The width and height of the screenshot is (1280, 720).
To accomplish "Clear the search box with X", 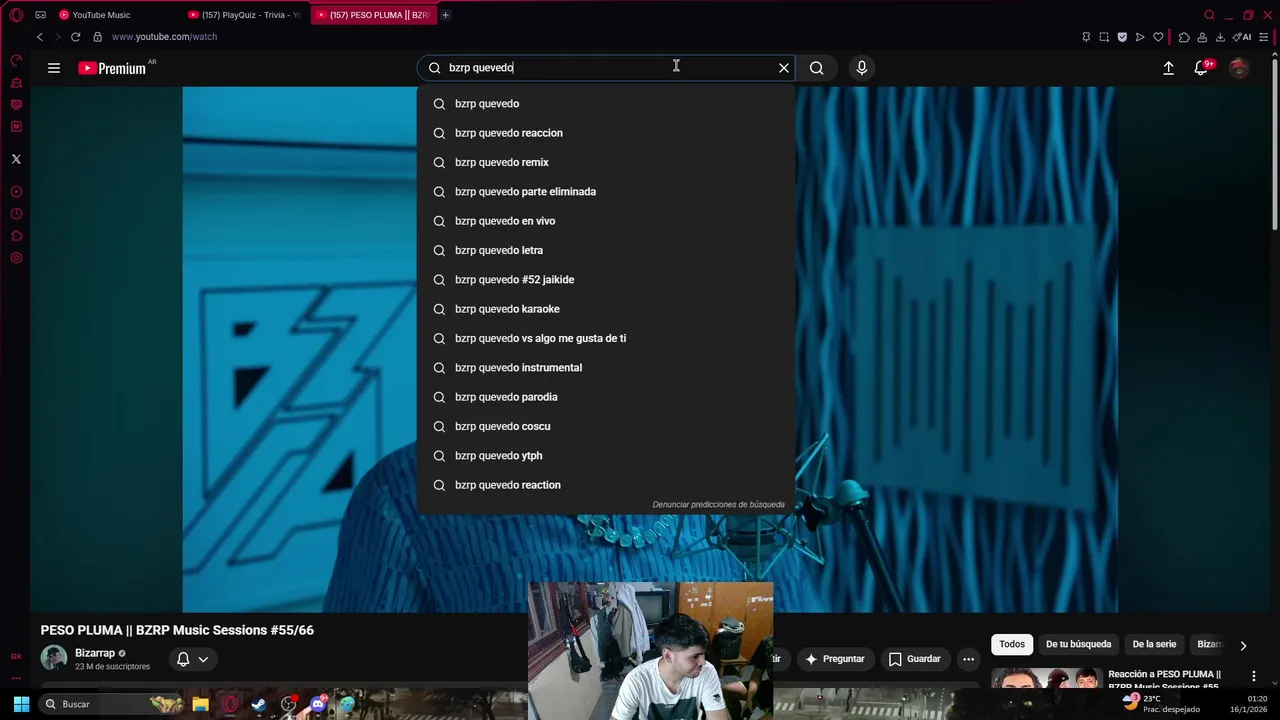I will (784, 68).
